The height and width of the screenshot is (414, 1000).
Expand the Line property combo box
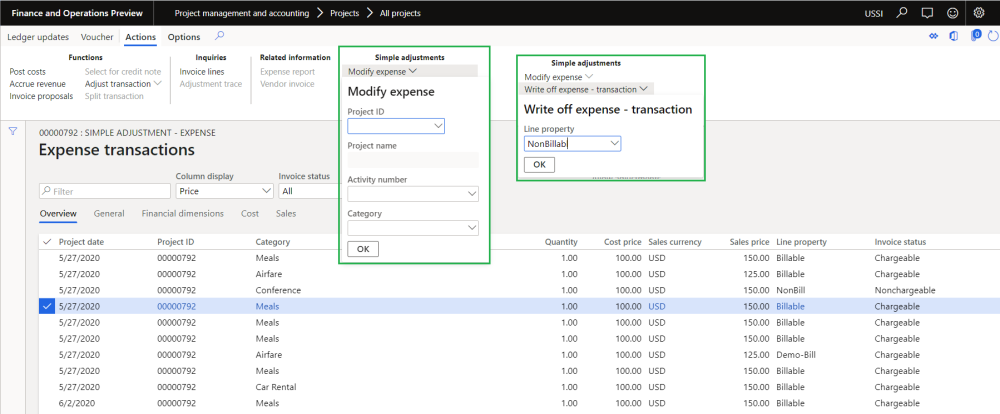pos(615,144)
